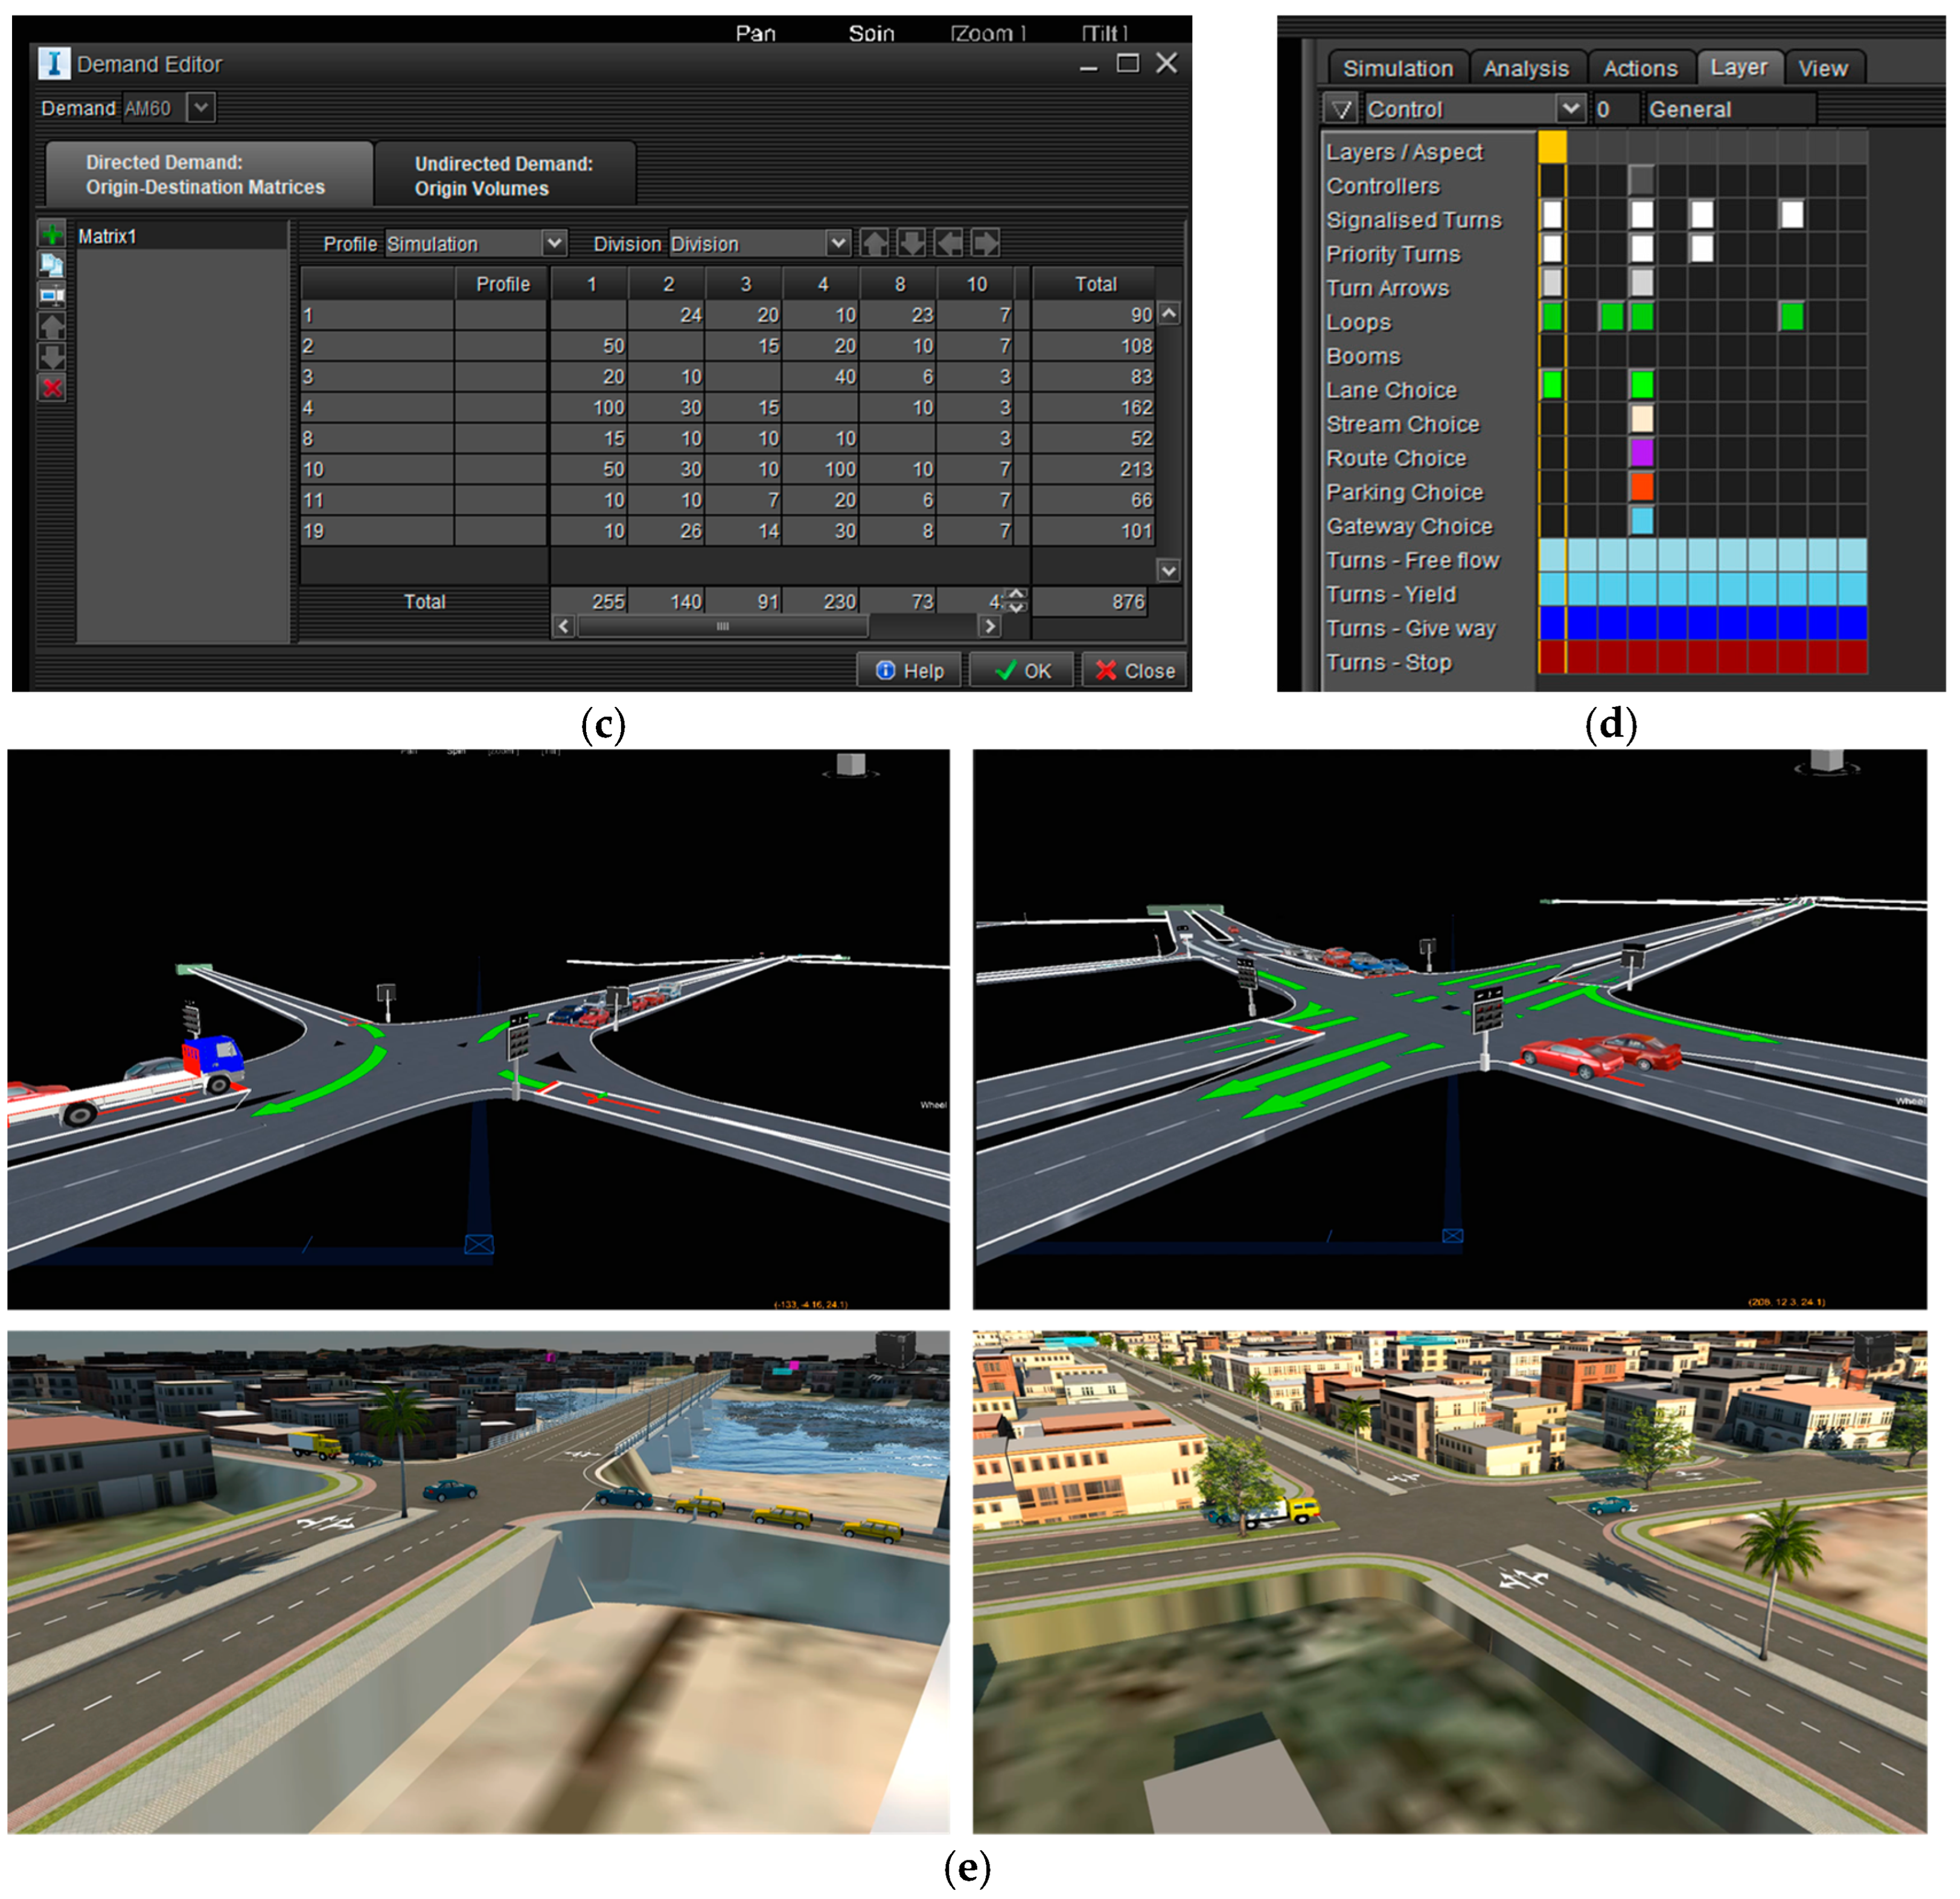1960x1899 pixels.
Task: Select Matrix1 in the matrix list
Action: click(x=107, y=237)
